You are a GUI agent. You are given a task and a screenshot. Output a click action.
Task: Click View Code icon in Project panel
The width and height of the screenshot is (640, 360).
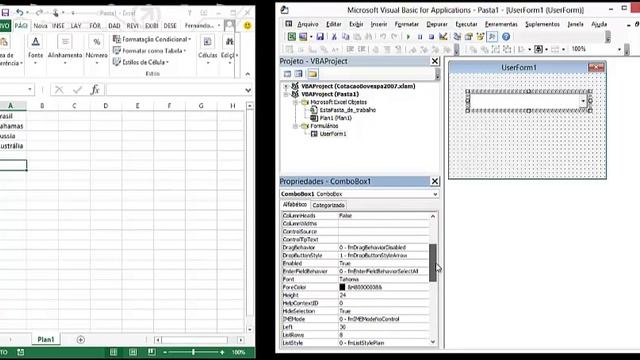pyautogui.click(x=287, y=74)
